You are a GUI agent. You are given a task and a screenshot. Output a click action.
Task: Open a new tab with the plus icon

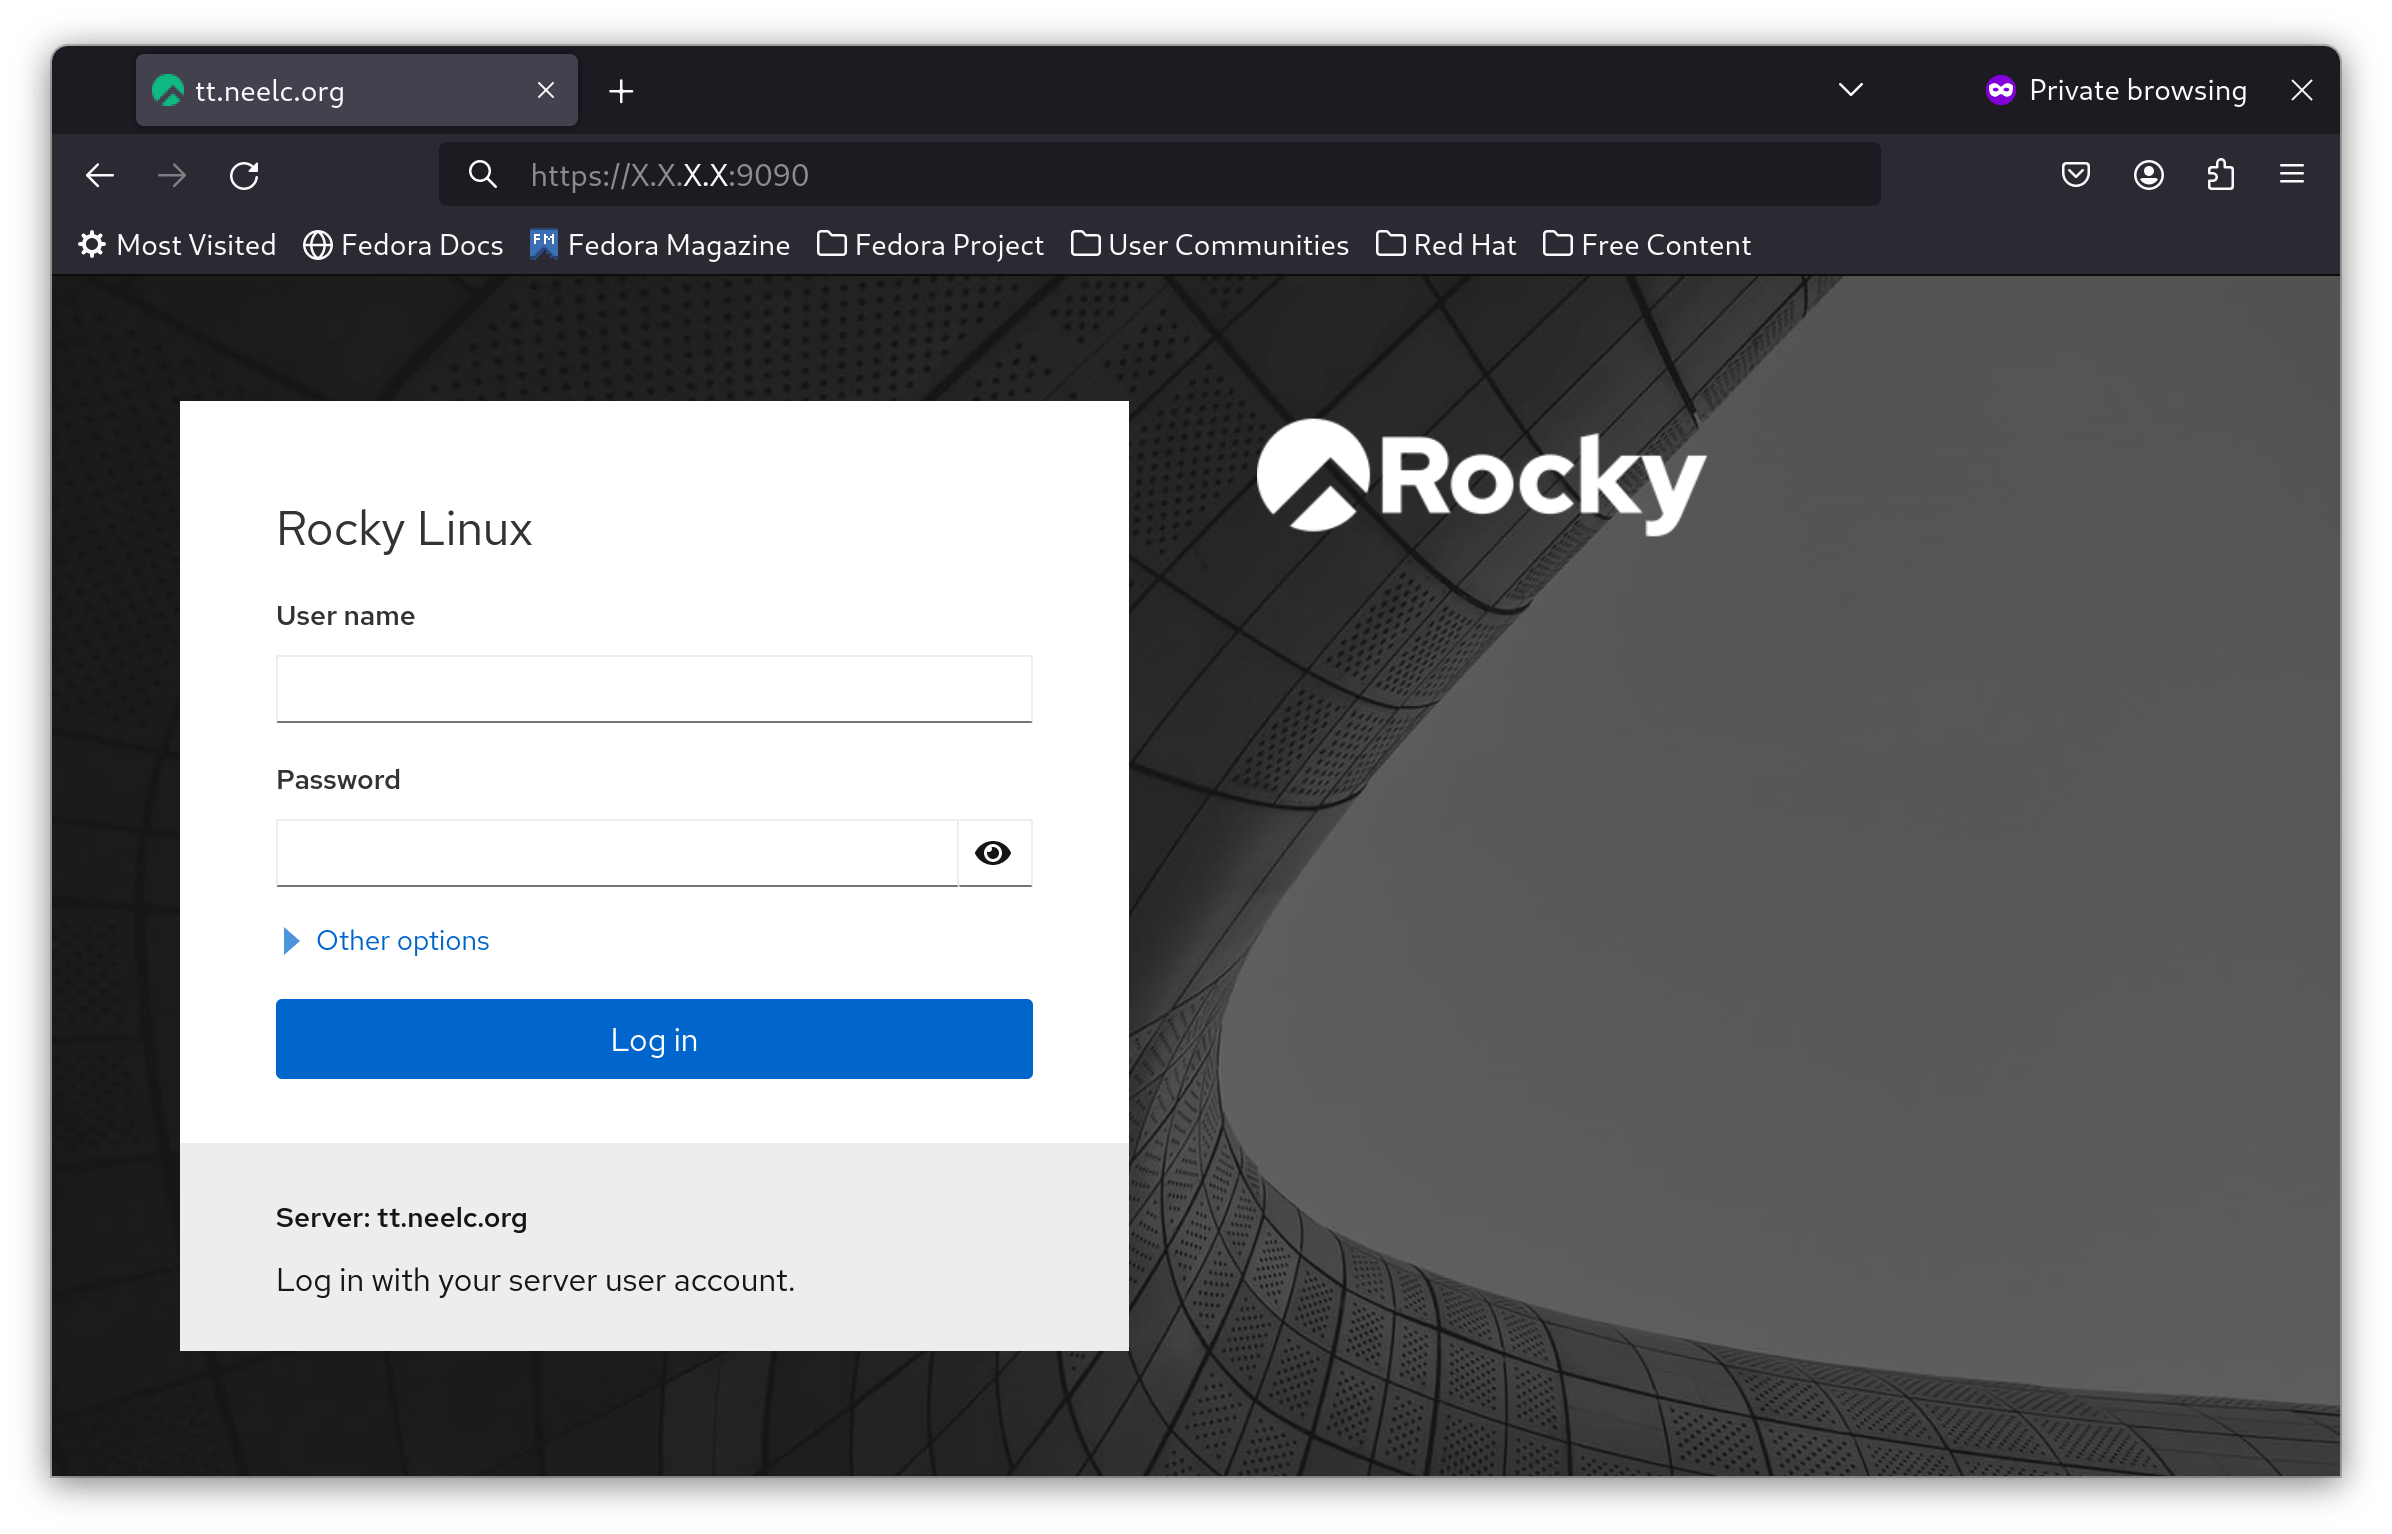[x=621, y=90]
